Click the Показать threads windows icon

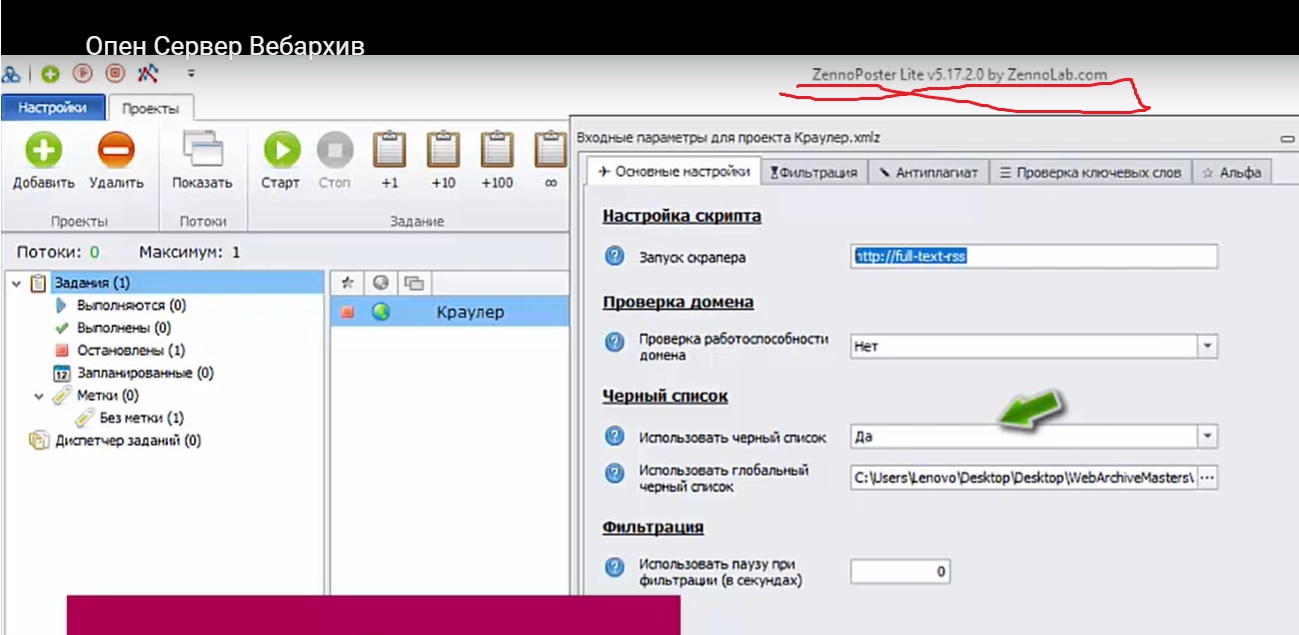tap(202, 150)
